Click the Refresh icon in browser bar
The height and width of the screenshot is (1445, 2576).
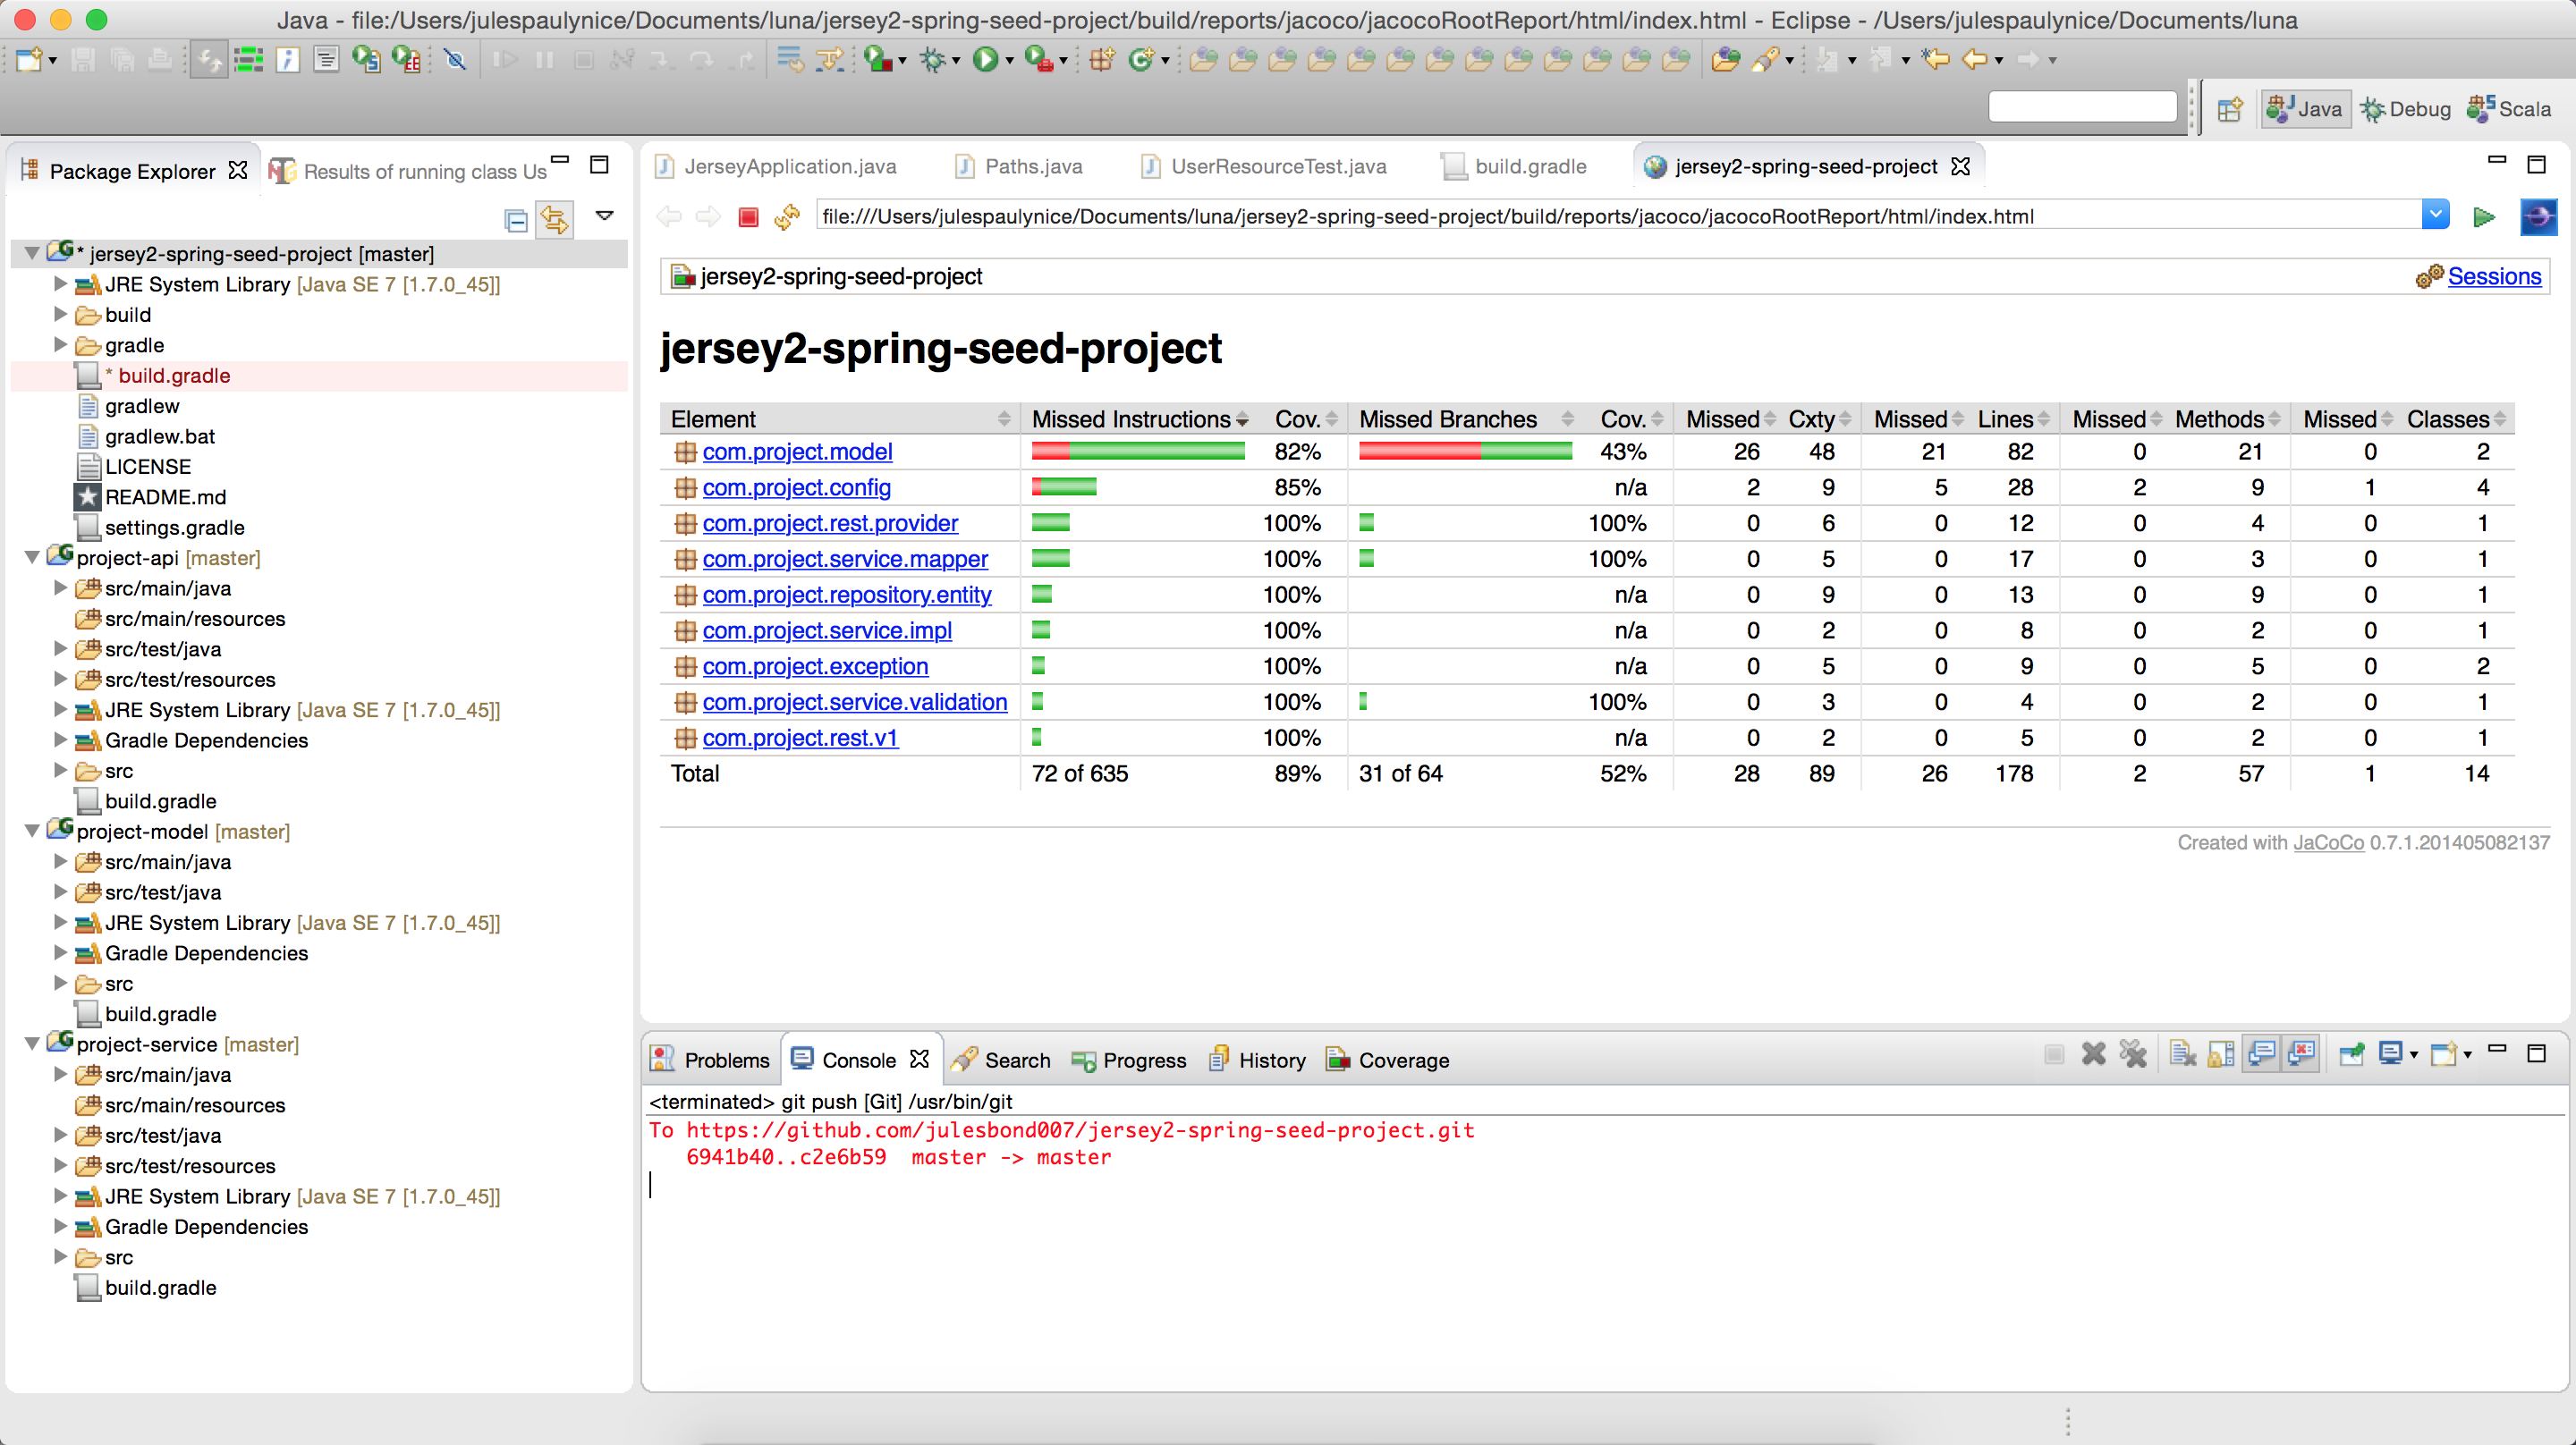click(788, 217)
